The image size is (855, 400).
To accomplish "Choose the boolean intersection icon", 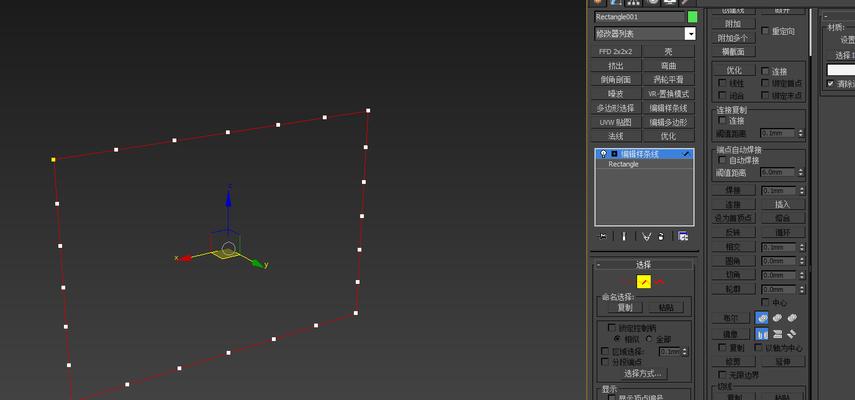I will click(x=792, y=318).
